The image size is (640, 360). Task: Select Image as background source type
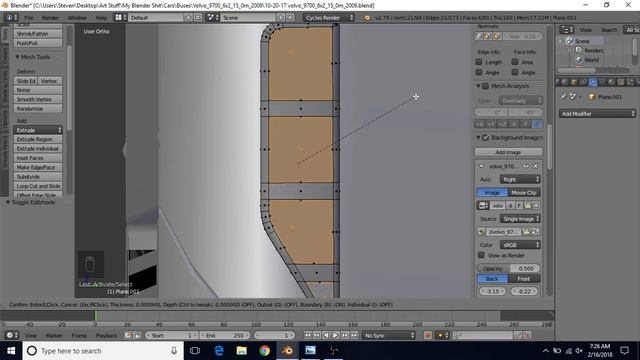pyautogui.click(x=492, y=193)
